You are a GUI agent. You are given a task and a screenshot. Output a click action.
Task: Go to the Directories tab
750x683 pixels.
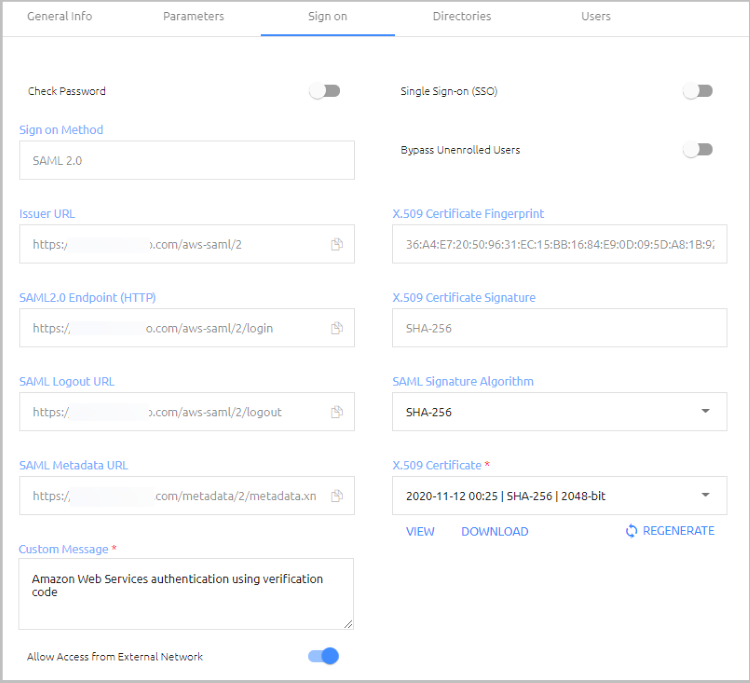[462, 16]
